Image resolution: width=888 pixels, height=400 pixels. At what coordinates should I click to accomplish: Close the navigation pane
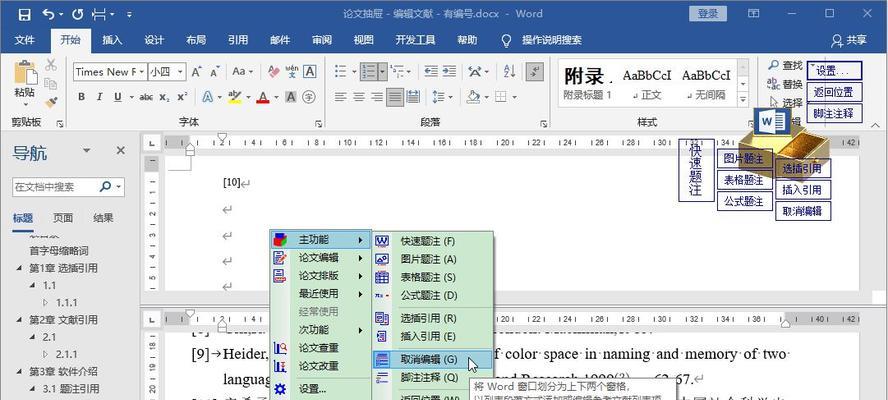[121, 151]
